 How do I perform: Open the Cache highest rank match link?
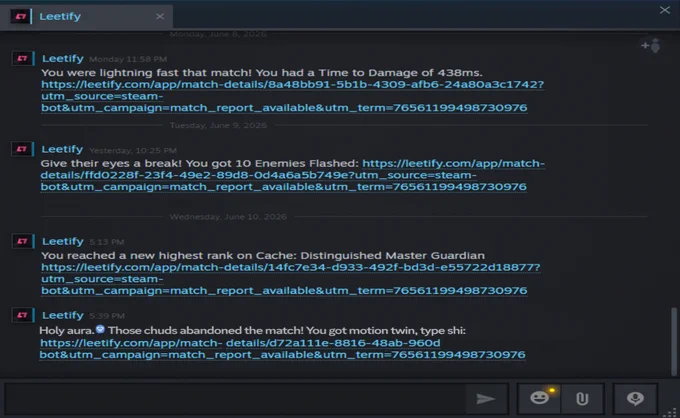click(291, 279)
